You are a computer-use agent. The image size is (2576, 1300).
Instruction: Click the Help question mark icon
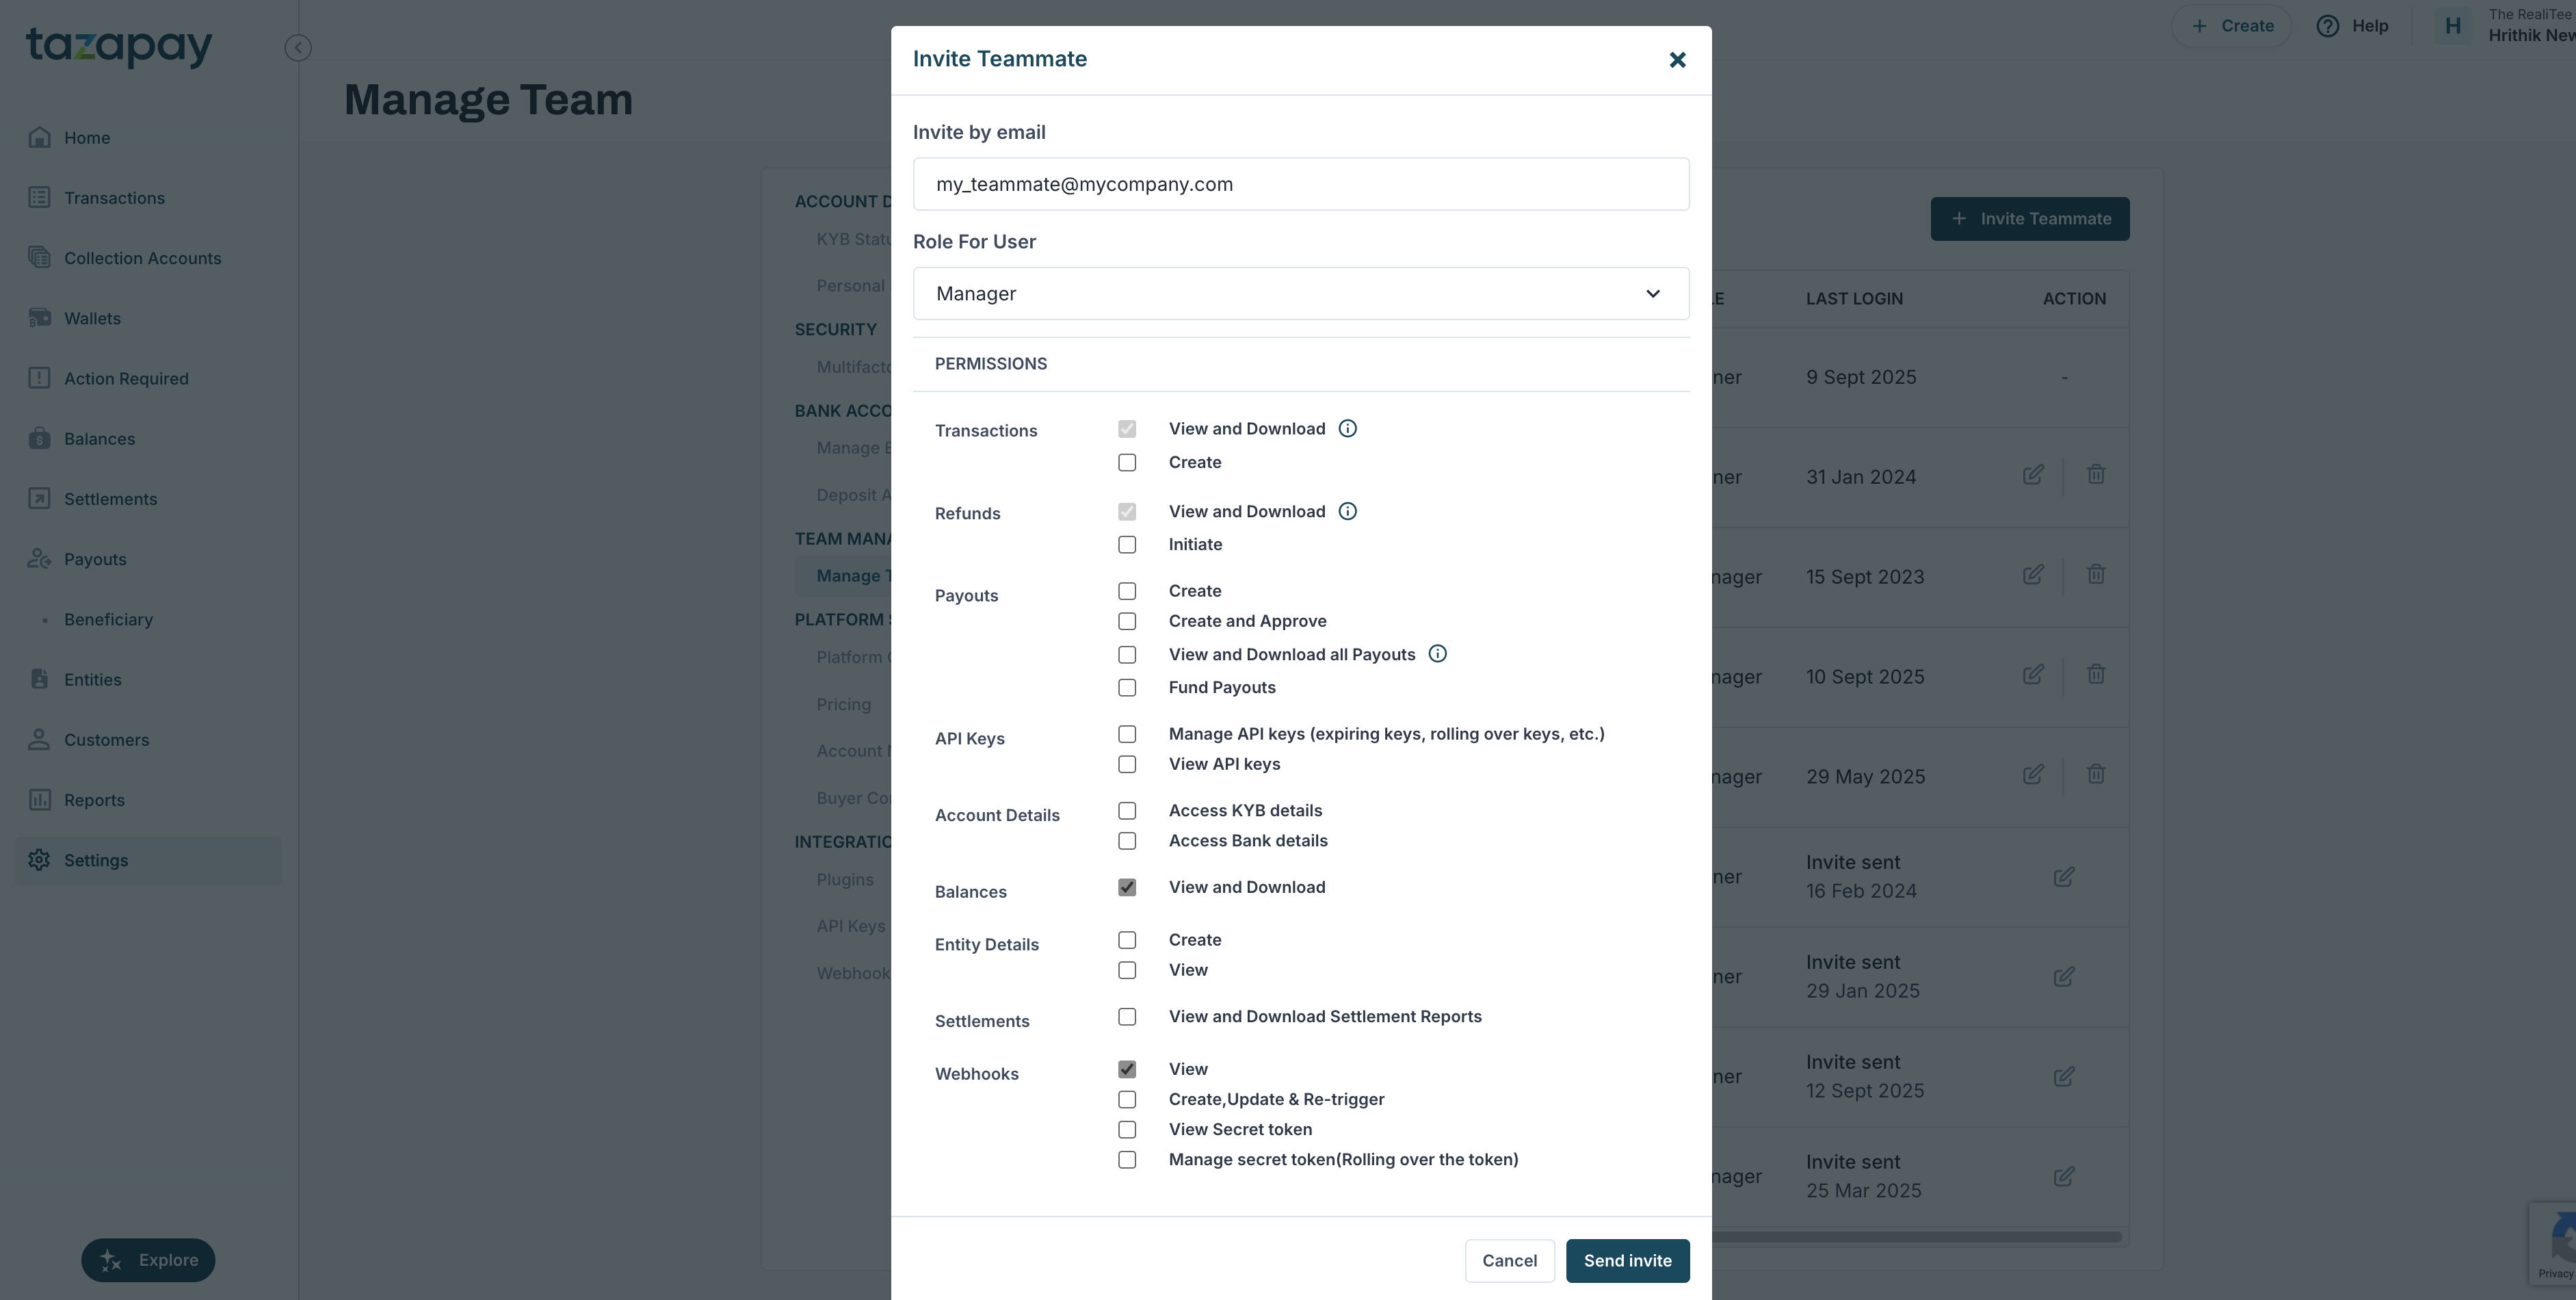tap(2327, 26)
